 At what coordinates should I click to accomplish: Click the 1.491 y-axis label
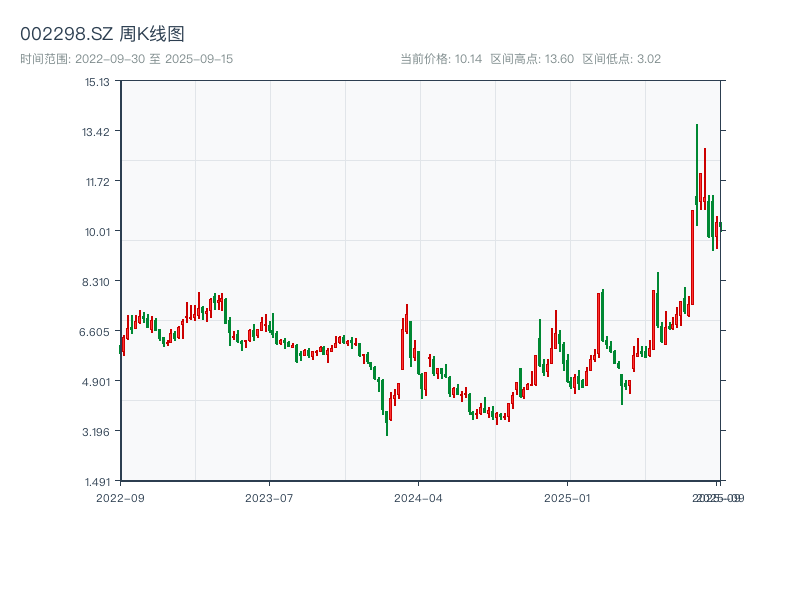pos(97,482)
